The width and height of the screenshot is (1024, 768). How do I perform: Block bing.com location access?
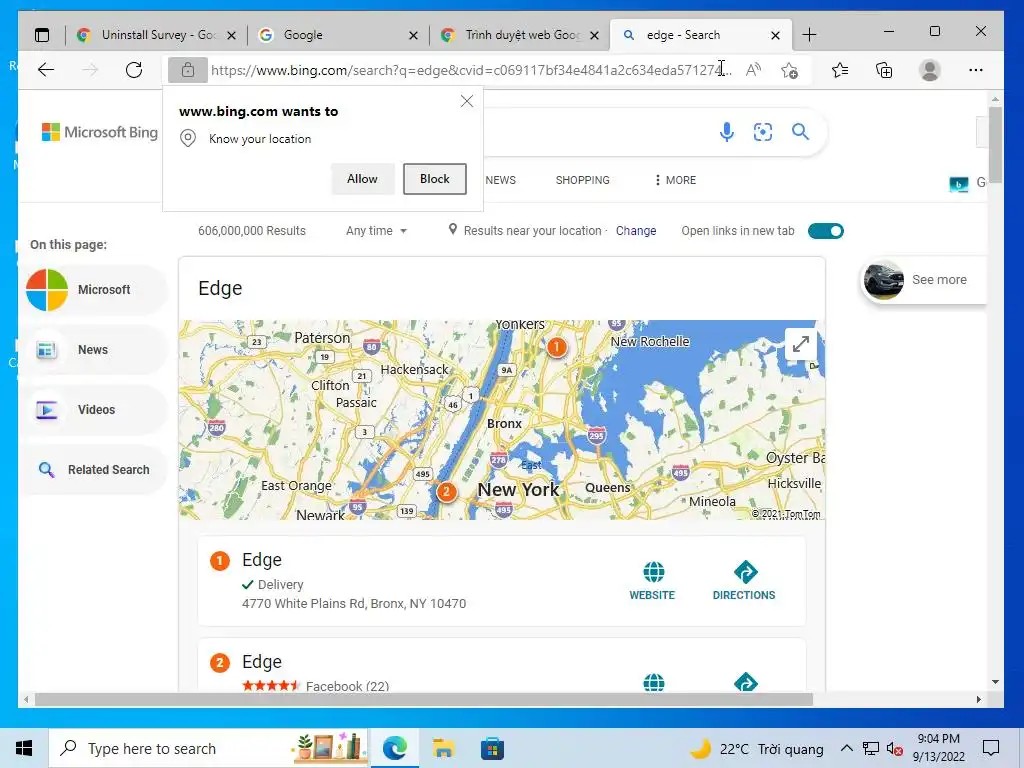point(434,179)
